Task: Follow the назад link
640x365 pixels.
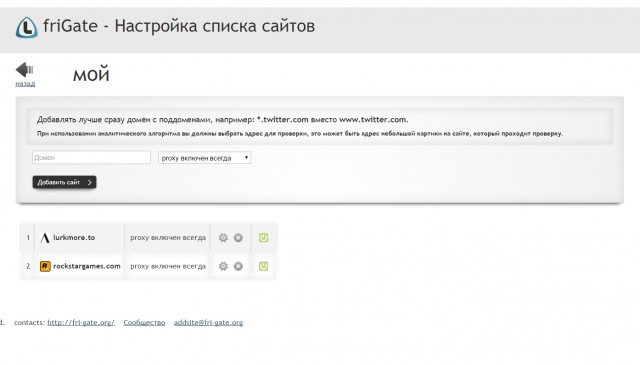Action: (x=25, y=84)
